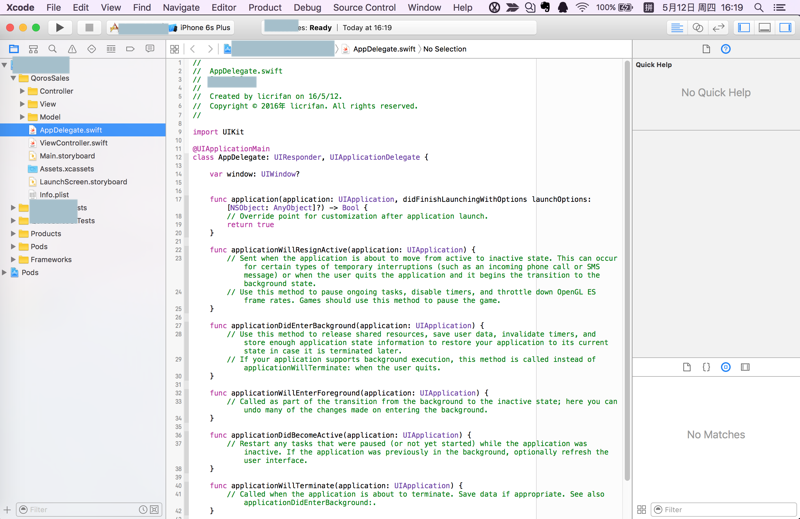
Task: Show the Object library icon
Action: [726, 367]
